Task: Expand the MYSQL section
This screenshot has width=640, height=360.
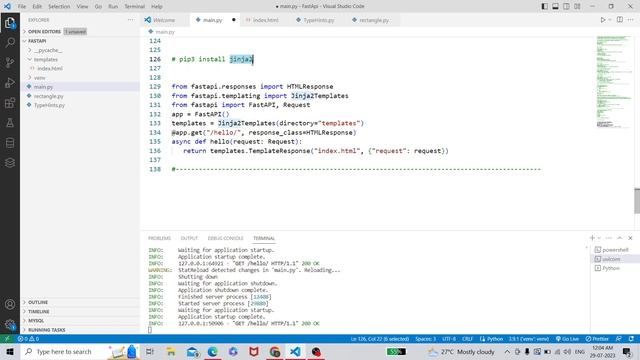Action: 36,321
